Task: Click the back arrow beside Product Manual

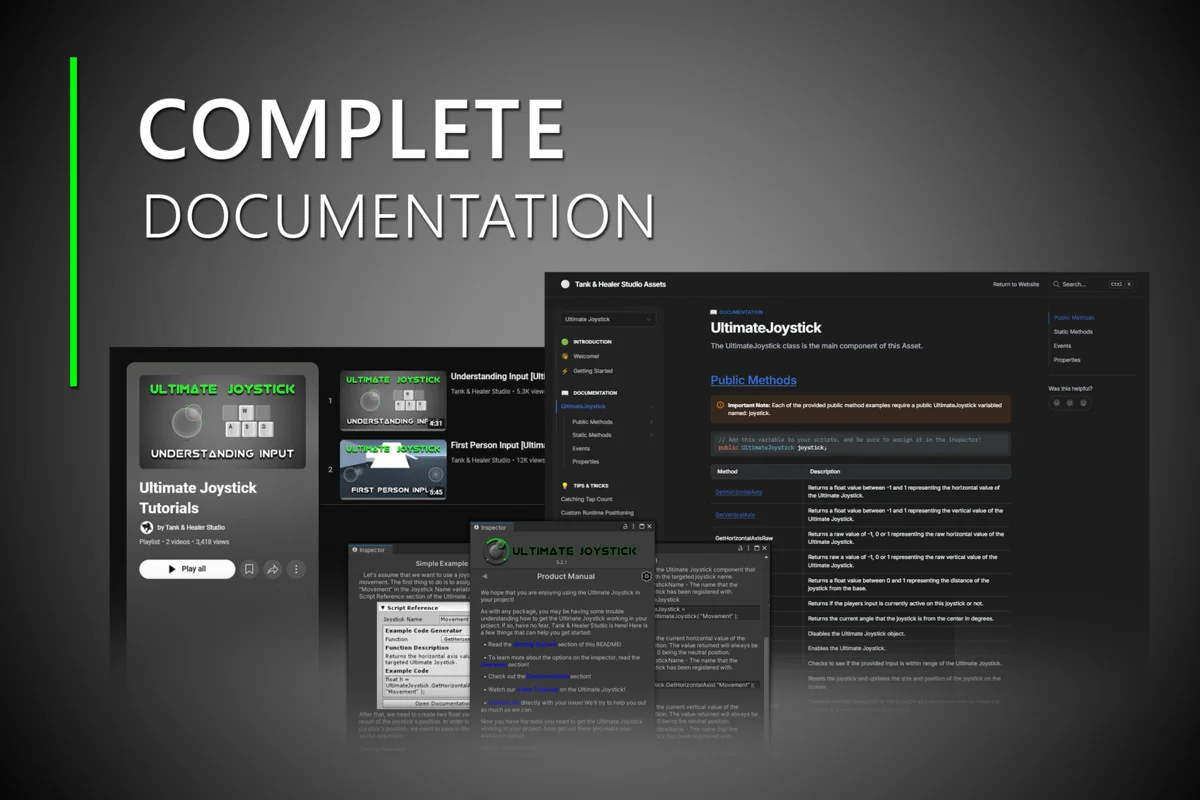Action: (485, 576)
